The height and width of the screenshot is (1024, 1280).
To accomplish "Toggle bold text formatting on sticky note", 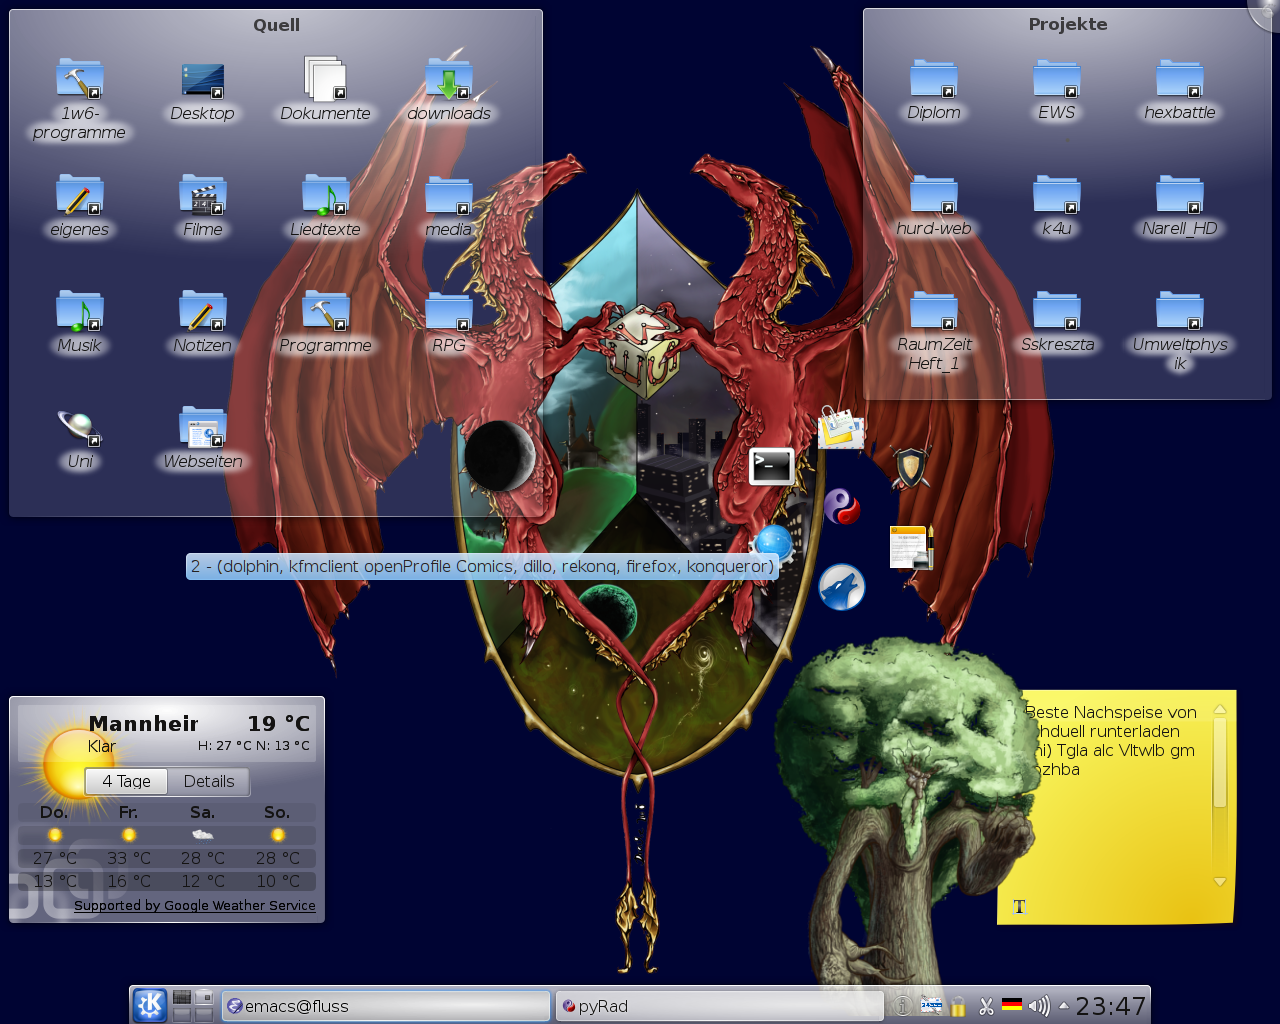I will point(1019,906).
